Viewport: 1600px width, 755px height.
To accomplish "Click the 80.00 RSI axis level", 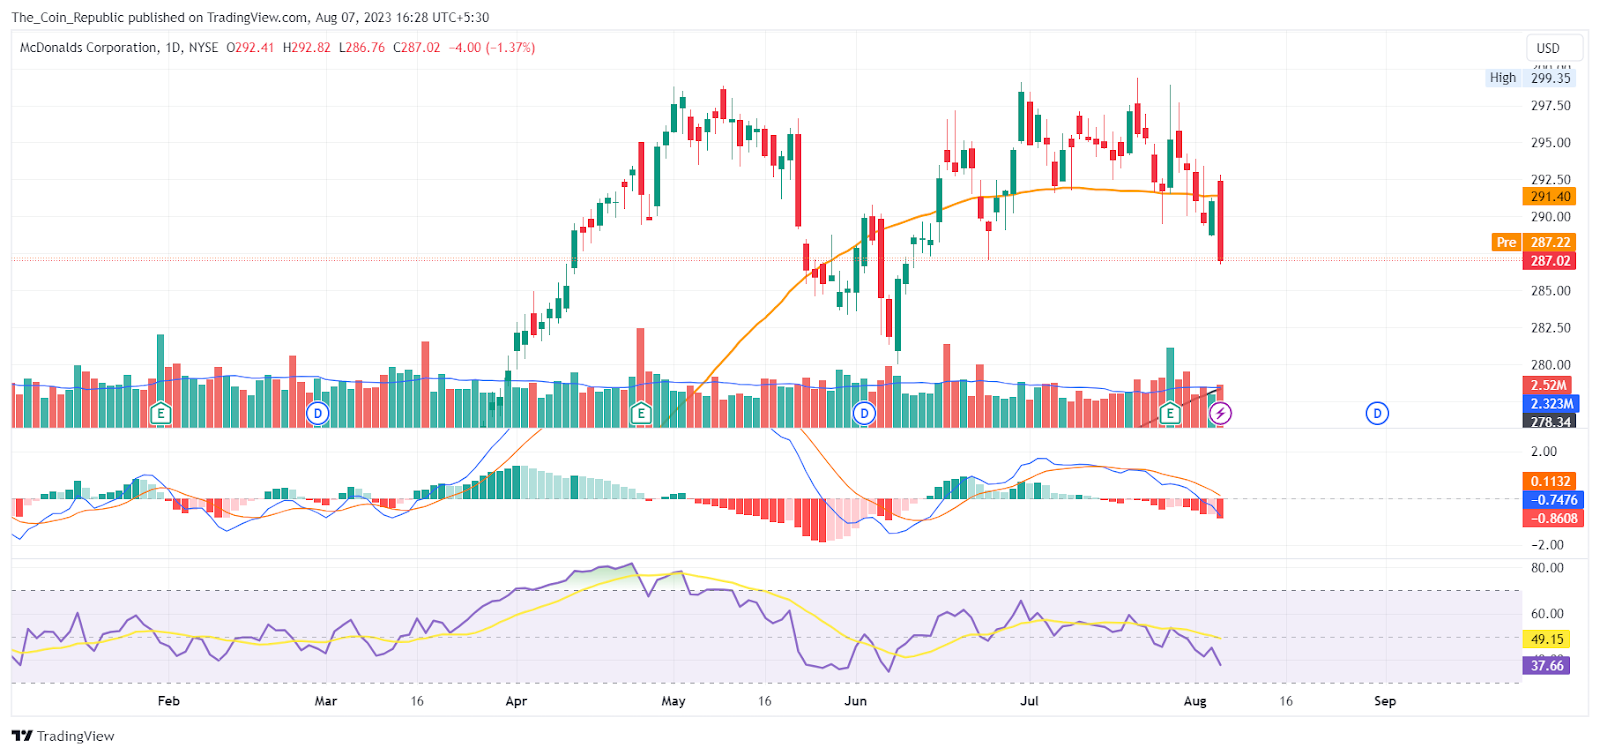I will coord(1547,567).
